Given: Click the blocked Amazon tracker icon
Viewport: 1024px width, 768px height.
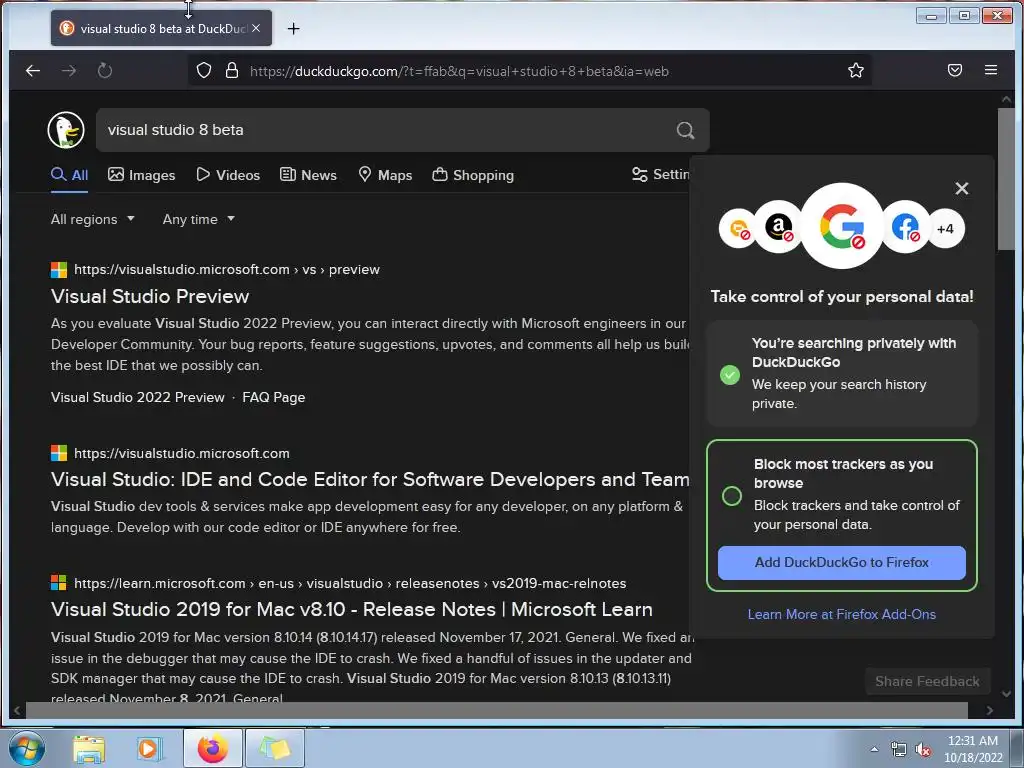Looking at the screenshot, I should [x=778, y=228].
